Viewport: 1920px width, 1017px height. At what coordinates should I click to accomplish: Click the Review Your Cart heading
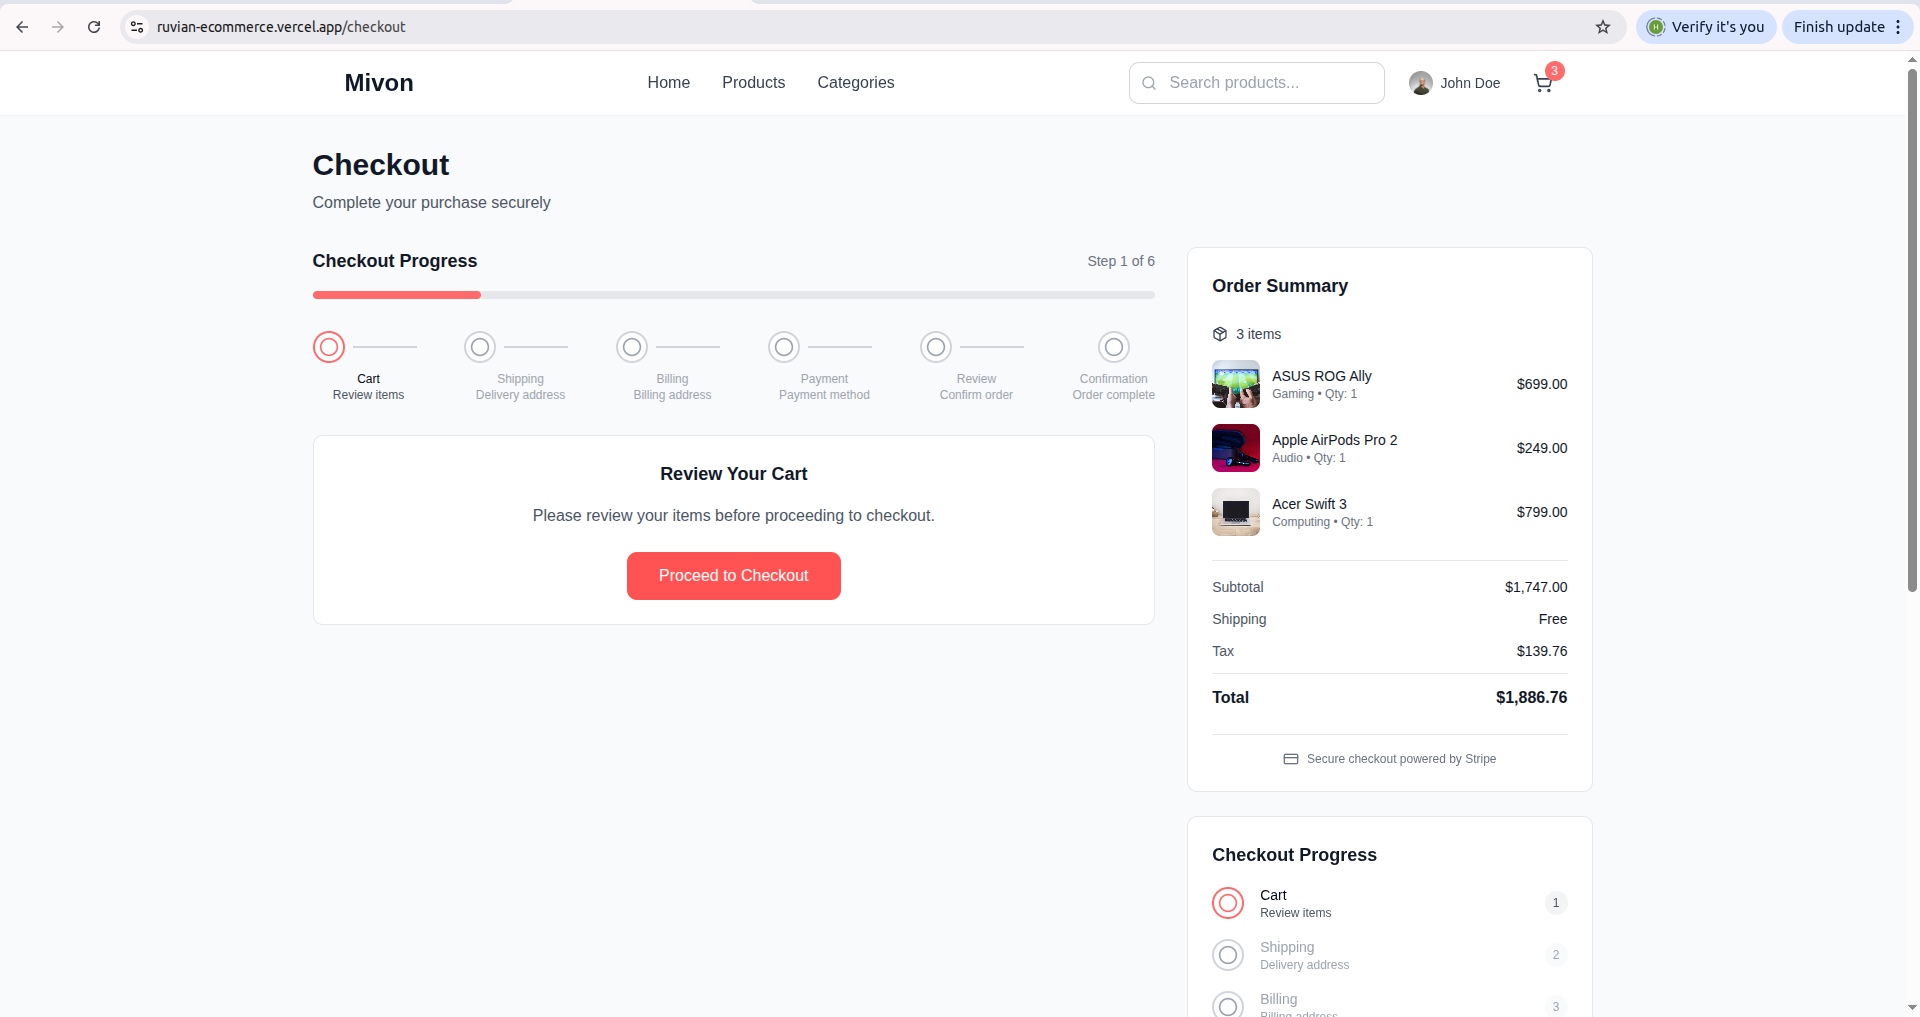point(734,474)
